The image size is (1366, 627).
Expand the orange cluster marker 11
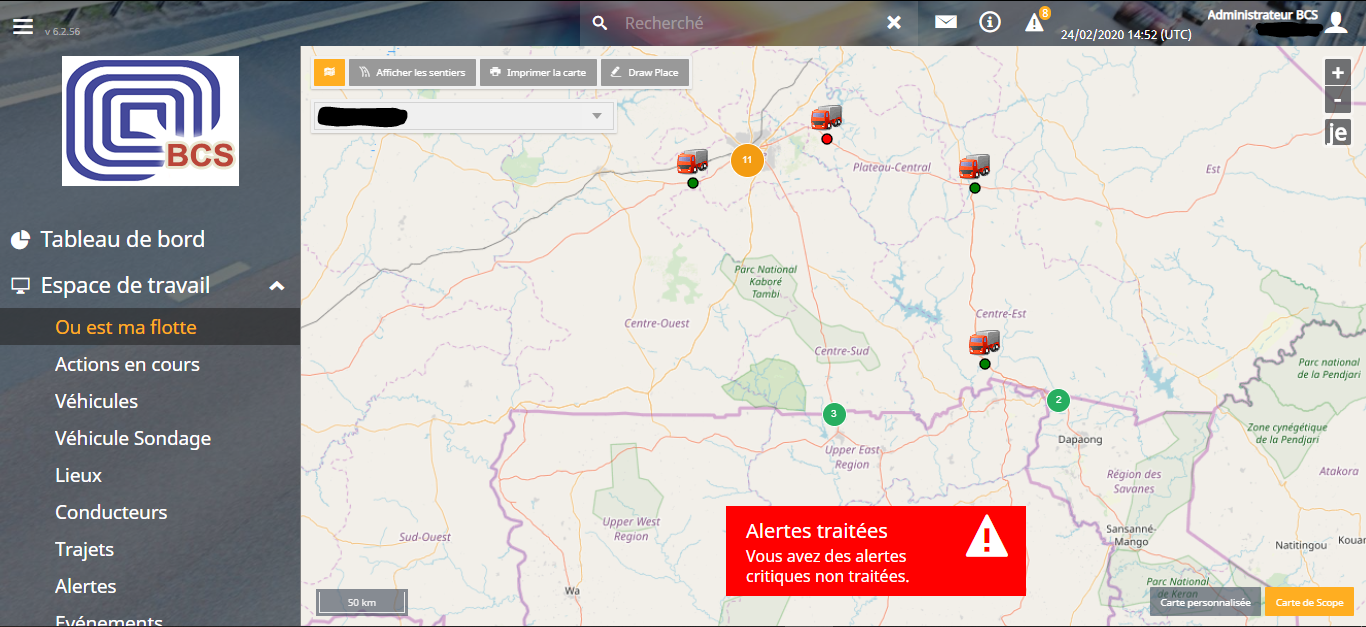[x=747, y=160]
